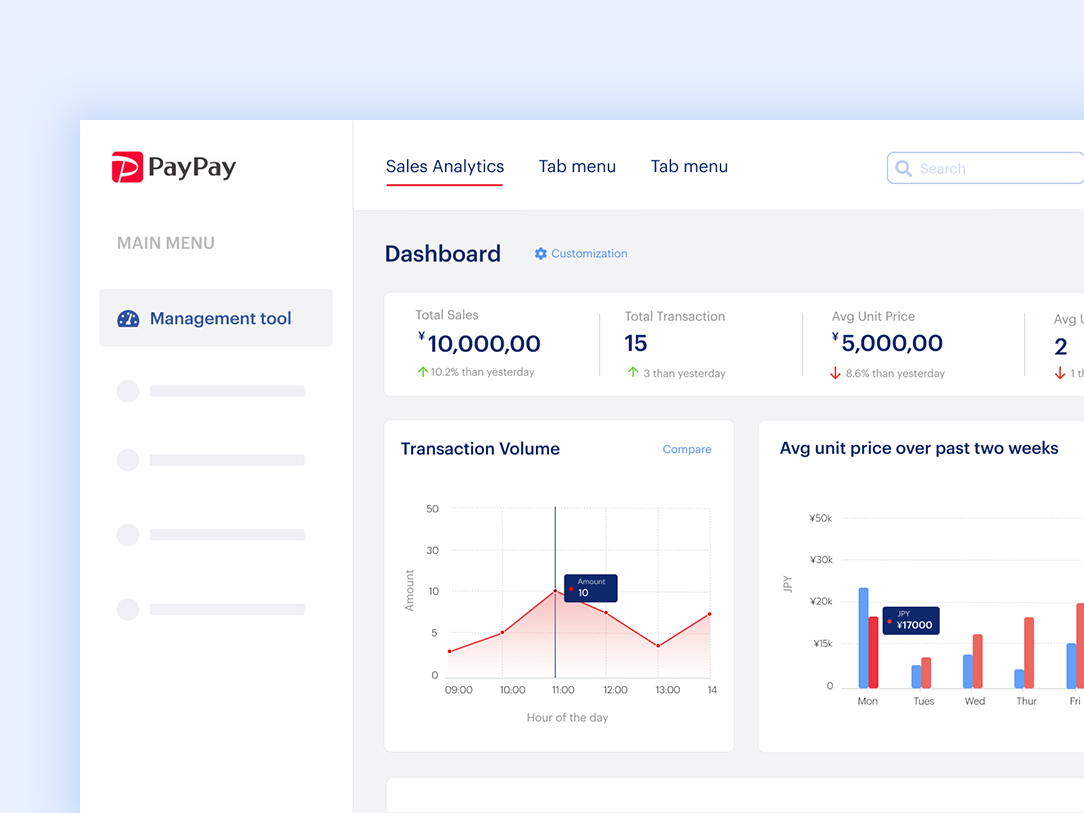Open the Customization settings link
The width and height of the screenshot is (1084, 813).
point(589,253)
